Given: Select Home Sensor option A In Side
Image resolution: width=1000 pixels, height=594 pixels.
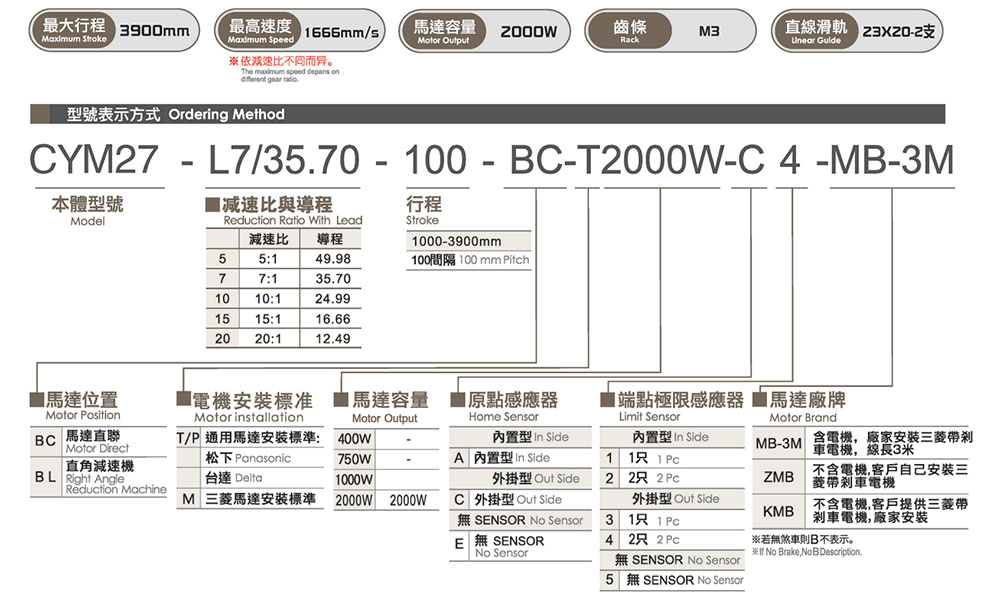Looking at the screenshot, I should coord(520,458).
